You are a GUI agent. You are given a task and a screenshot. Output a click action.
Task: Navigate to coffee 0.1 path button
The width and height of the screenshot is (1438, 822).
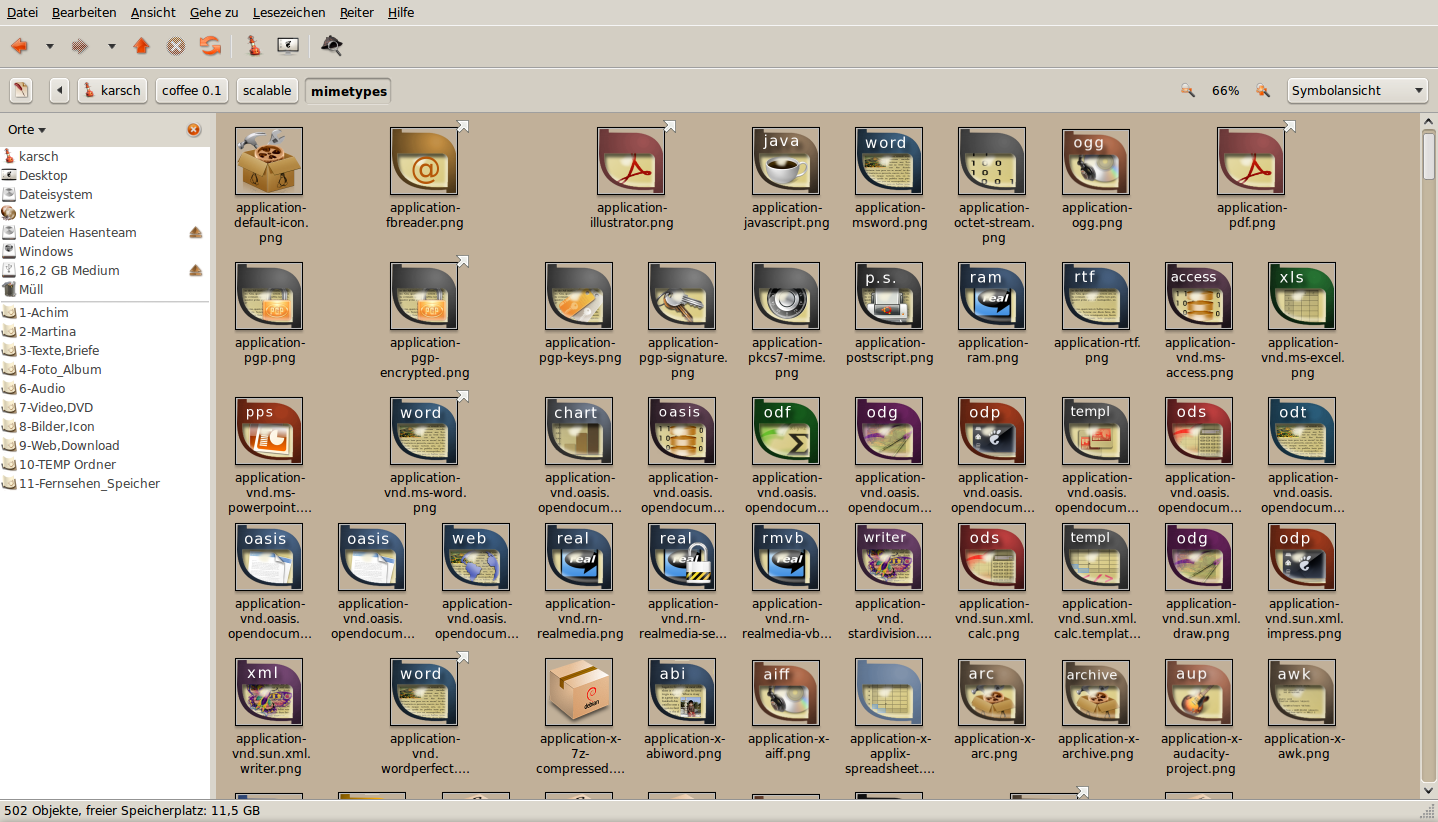coord(192,90)
